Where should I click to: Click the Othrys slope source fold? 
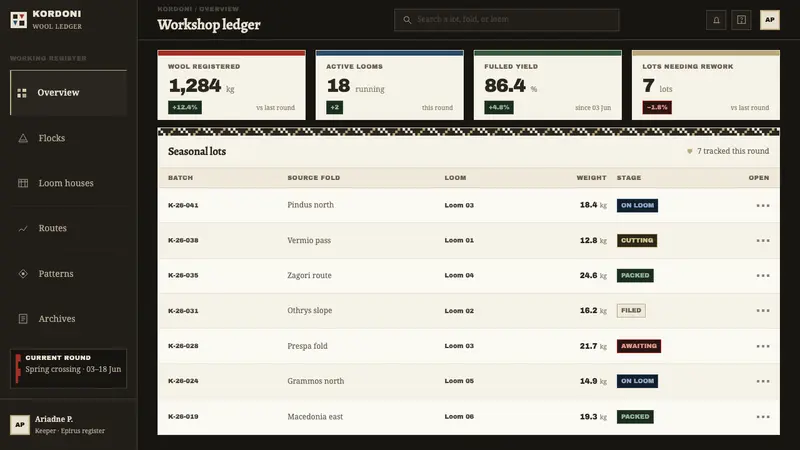[310, 311]
